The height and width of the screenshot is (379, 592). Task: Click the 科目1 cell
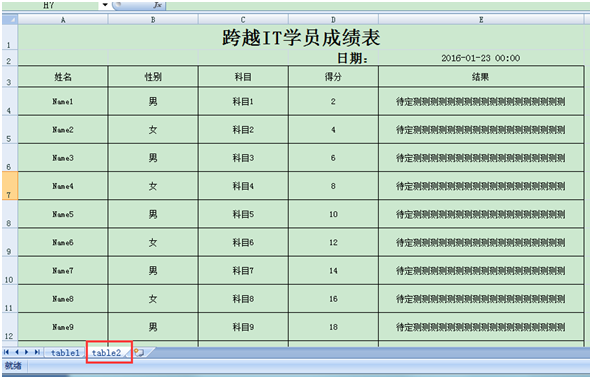(x=243, y=102)
